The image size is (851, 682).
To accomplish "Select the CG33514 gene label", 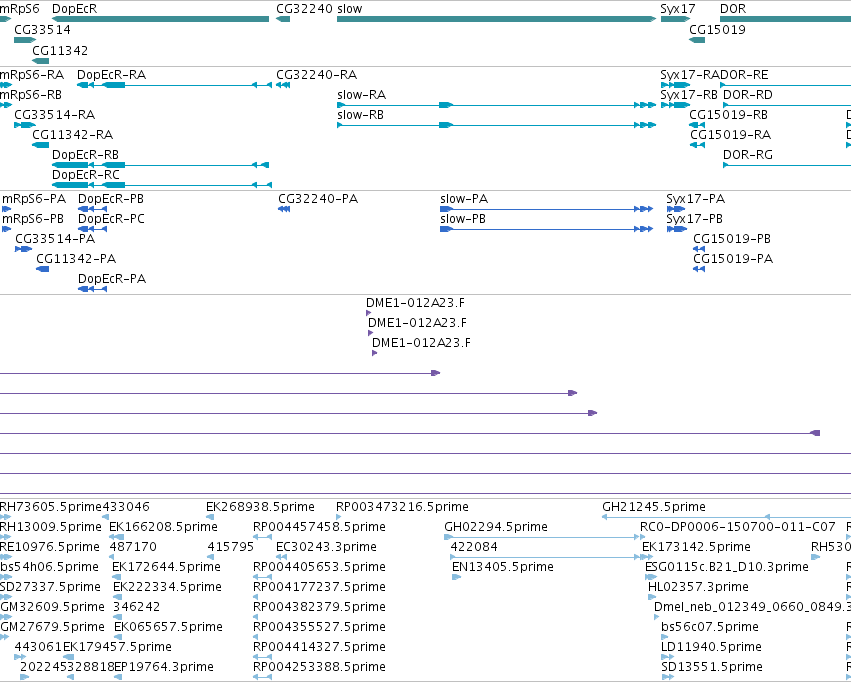I will pos(42,29).
